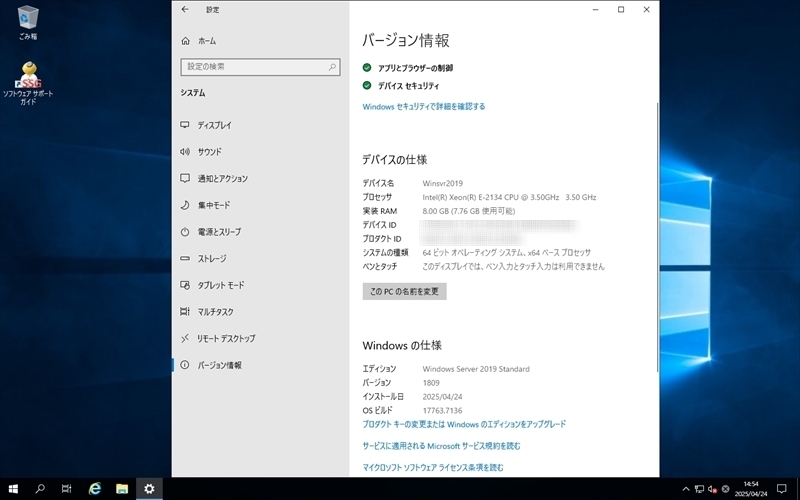The height and width of the screenshot is (500, 800).
Task: Click device name Winsvr2019 text
Action: pyautogui.click(x=442, y=183)
